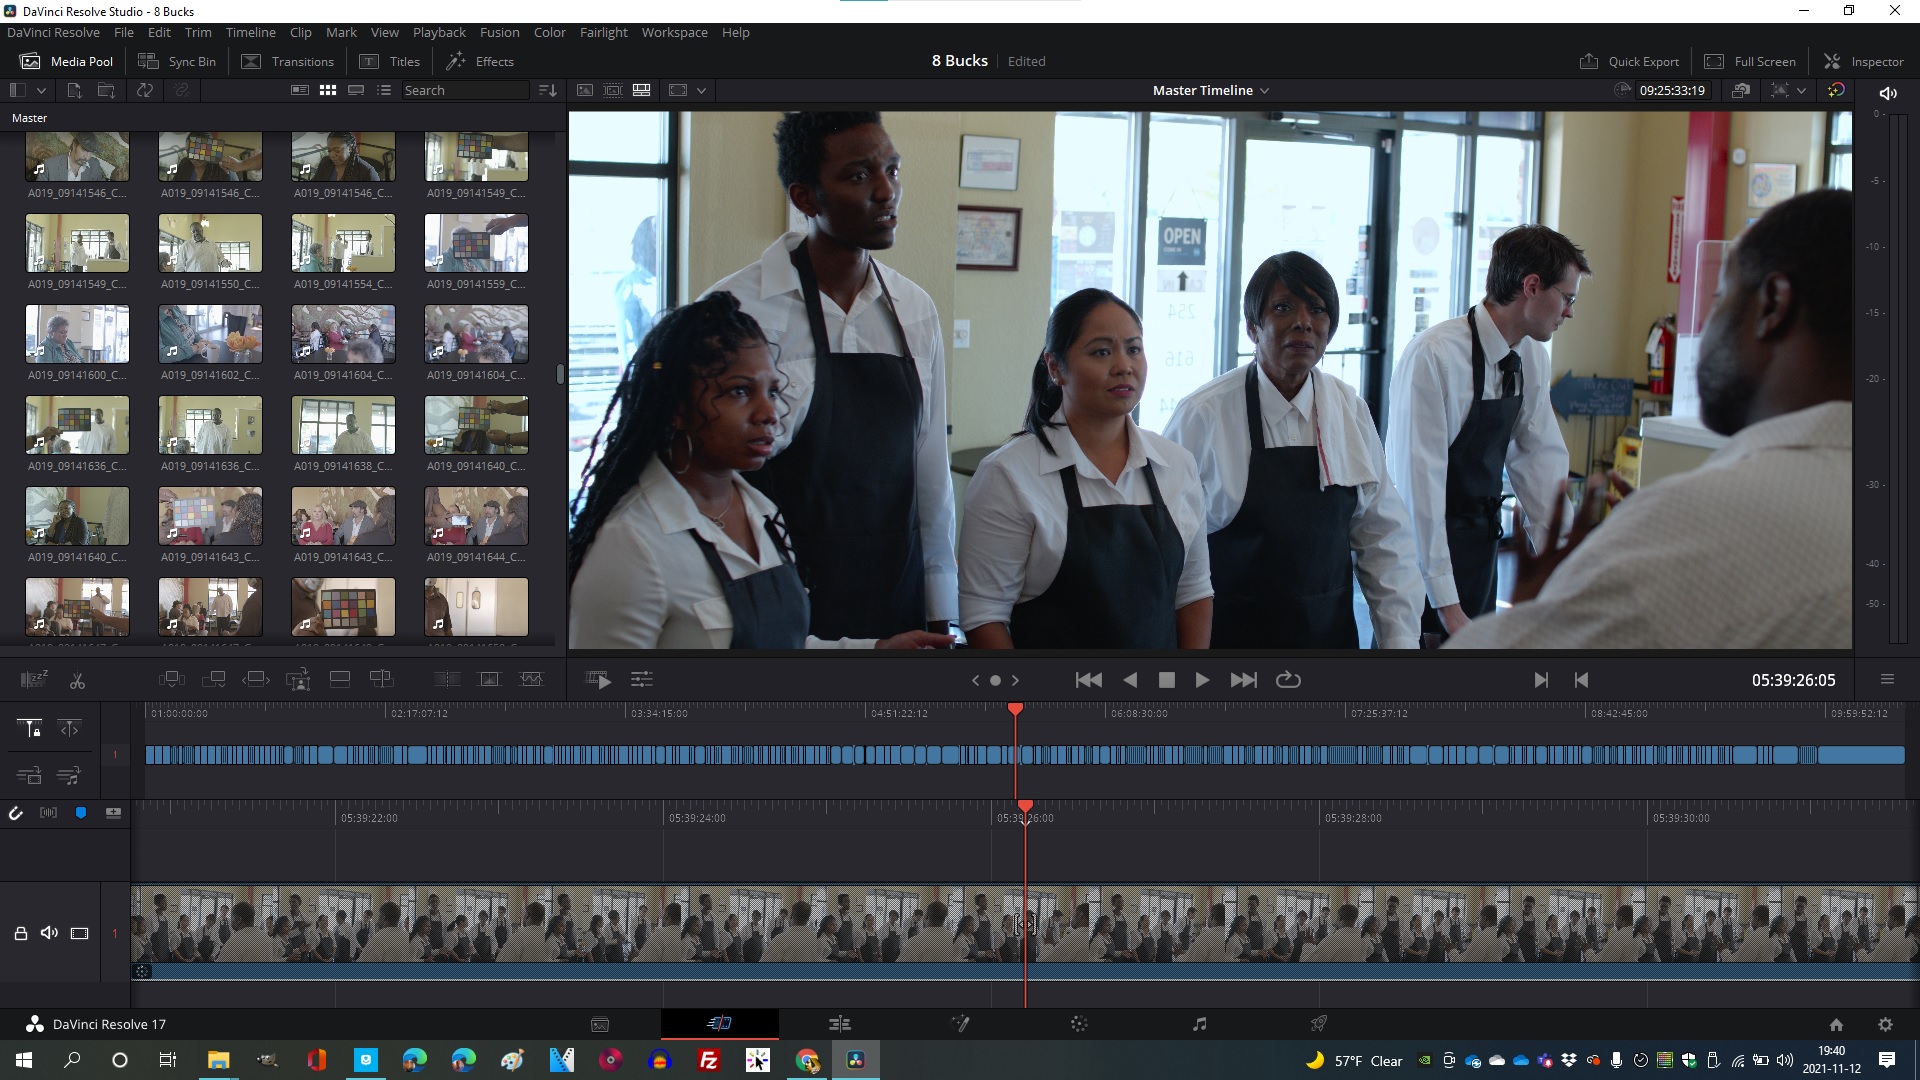1920x1080 pixels.
Task: Open media pool sort order dropdown
Action: [x=547, y=90]
